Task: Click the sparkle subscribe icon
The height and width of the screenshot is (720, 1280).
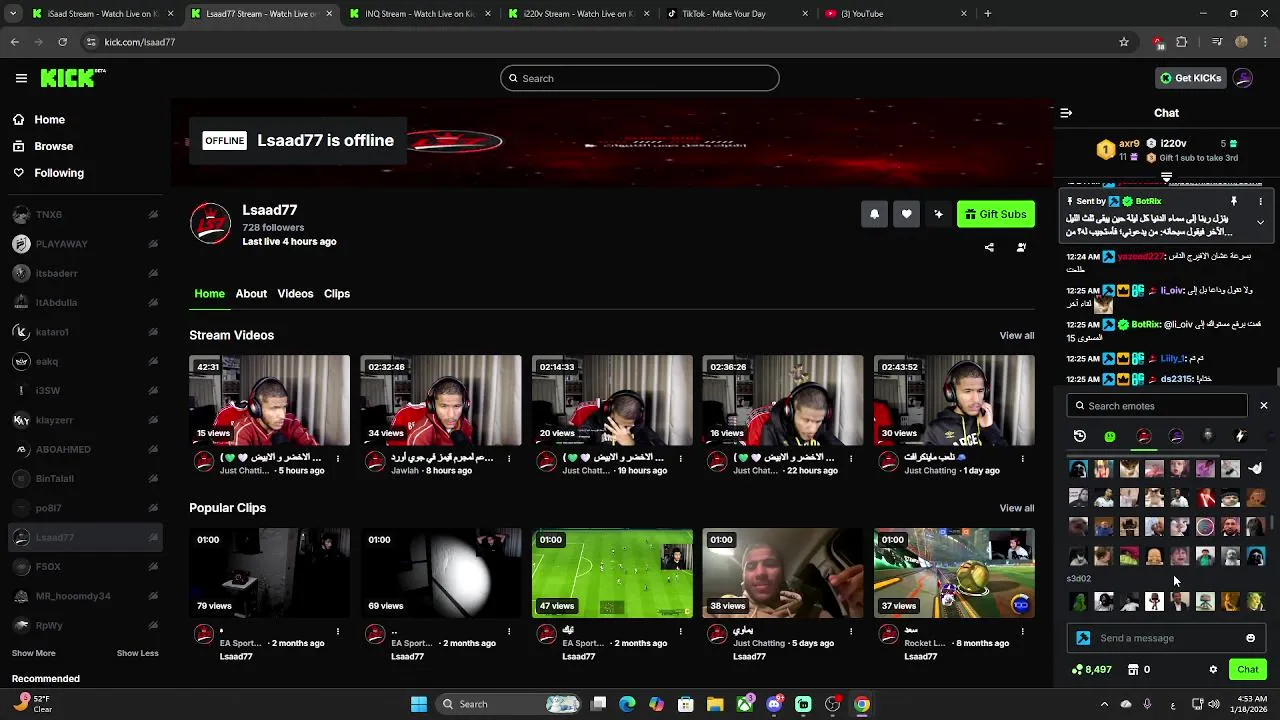Action: click(x=938, y=214)
